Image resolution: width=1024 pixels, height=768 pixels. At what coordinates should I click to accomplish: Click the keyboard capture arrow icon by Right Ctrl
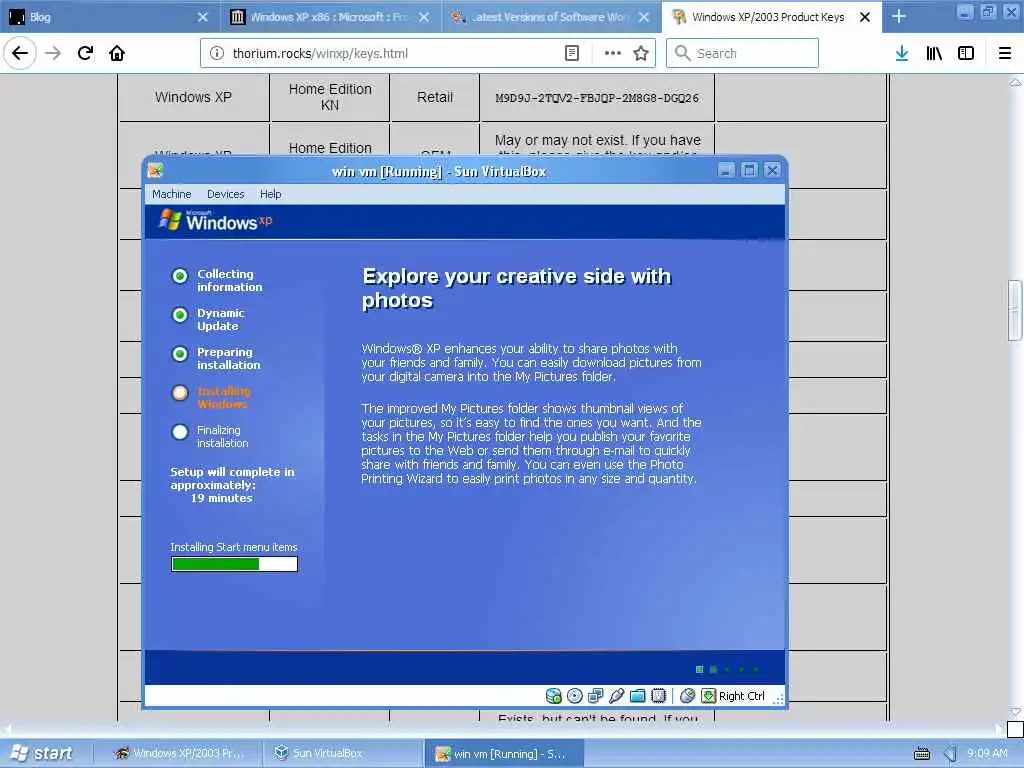(x=708, y=696)
